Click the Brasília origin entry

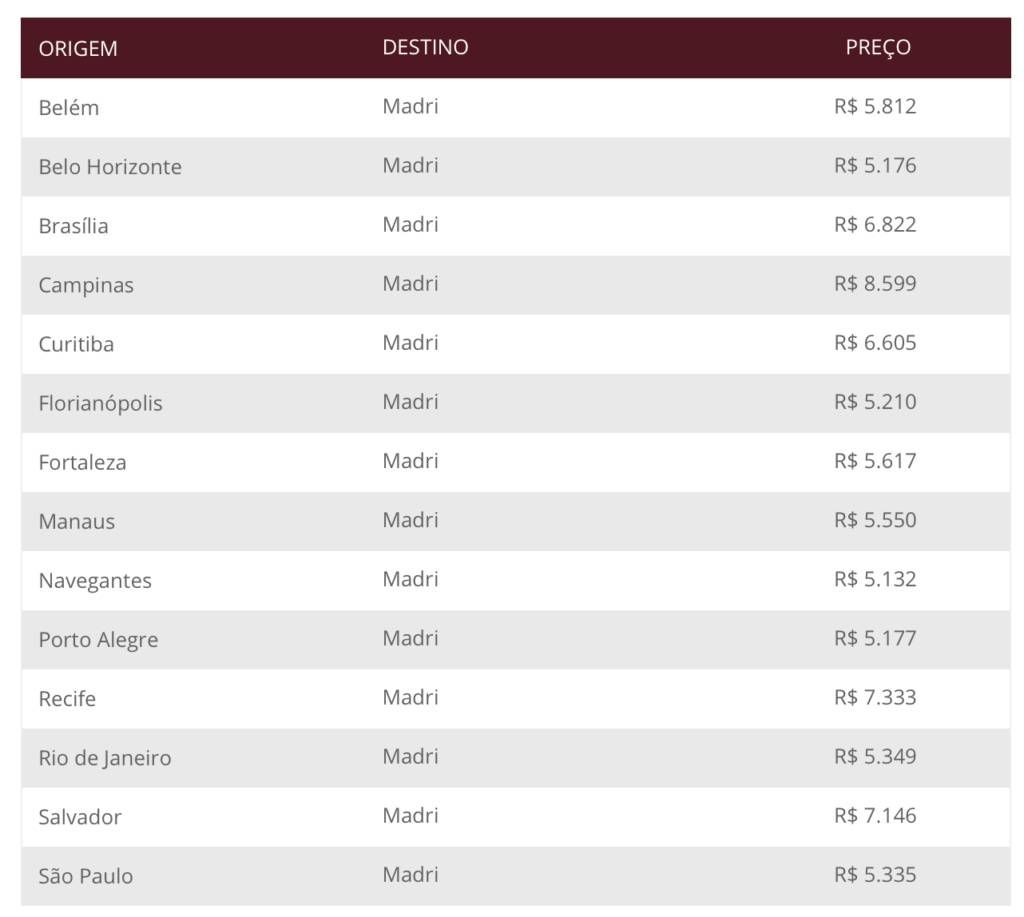pos(73,225)
